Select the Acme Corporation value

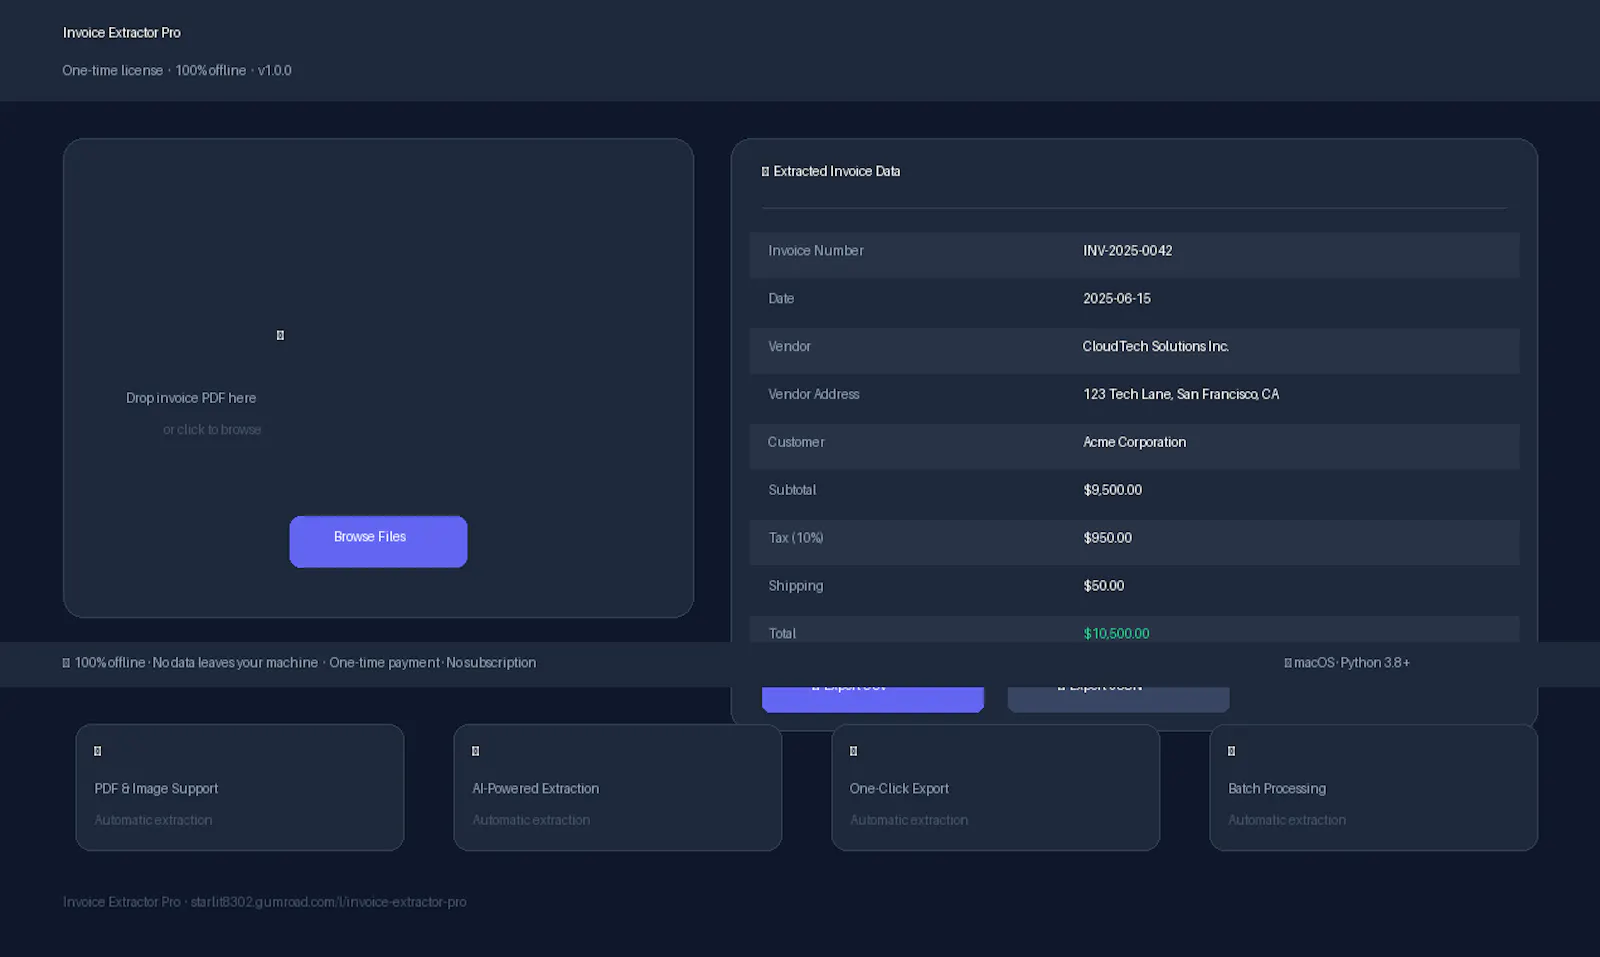1135,442
